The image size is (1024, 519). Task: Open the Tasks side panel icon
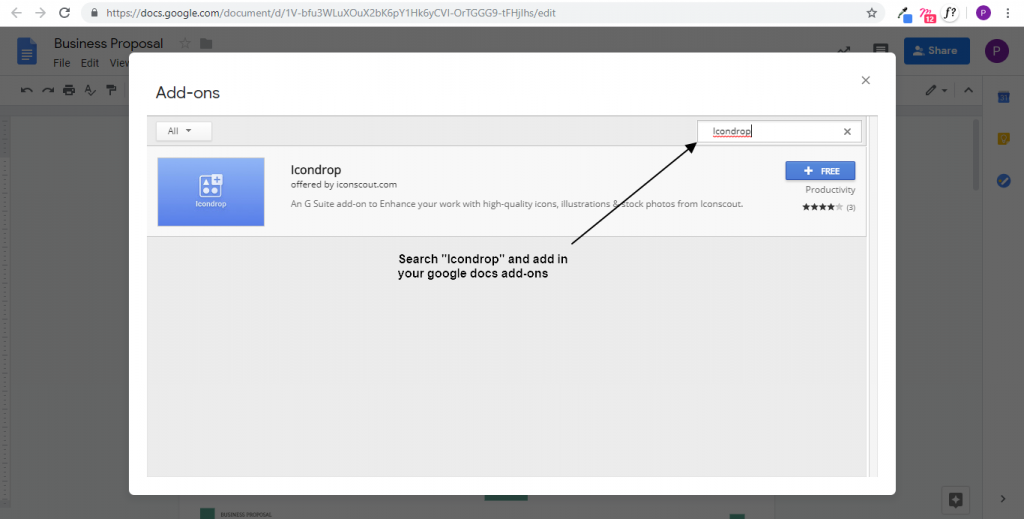(x=1004, y=181)
